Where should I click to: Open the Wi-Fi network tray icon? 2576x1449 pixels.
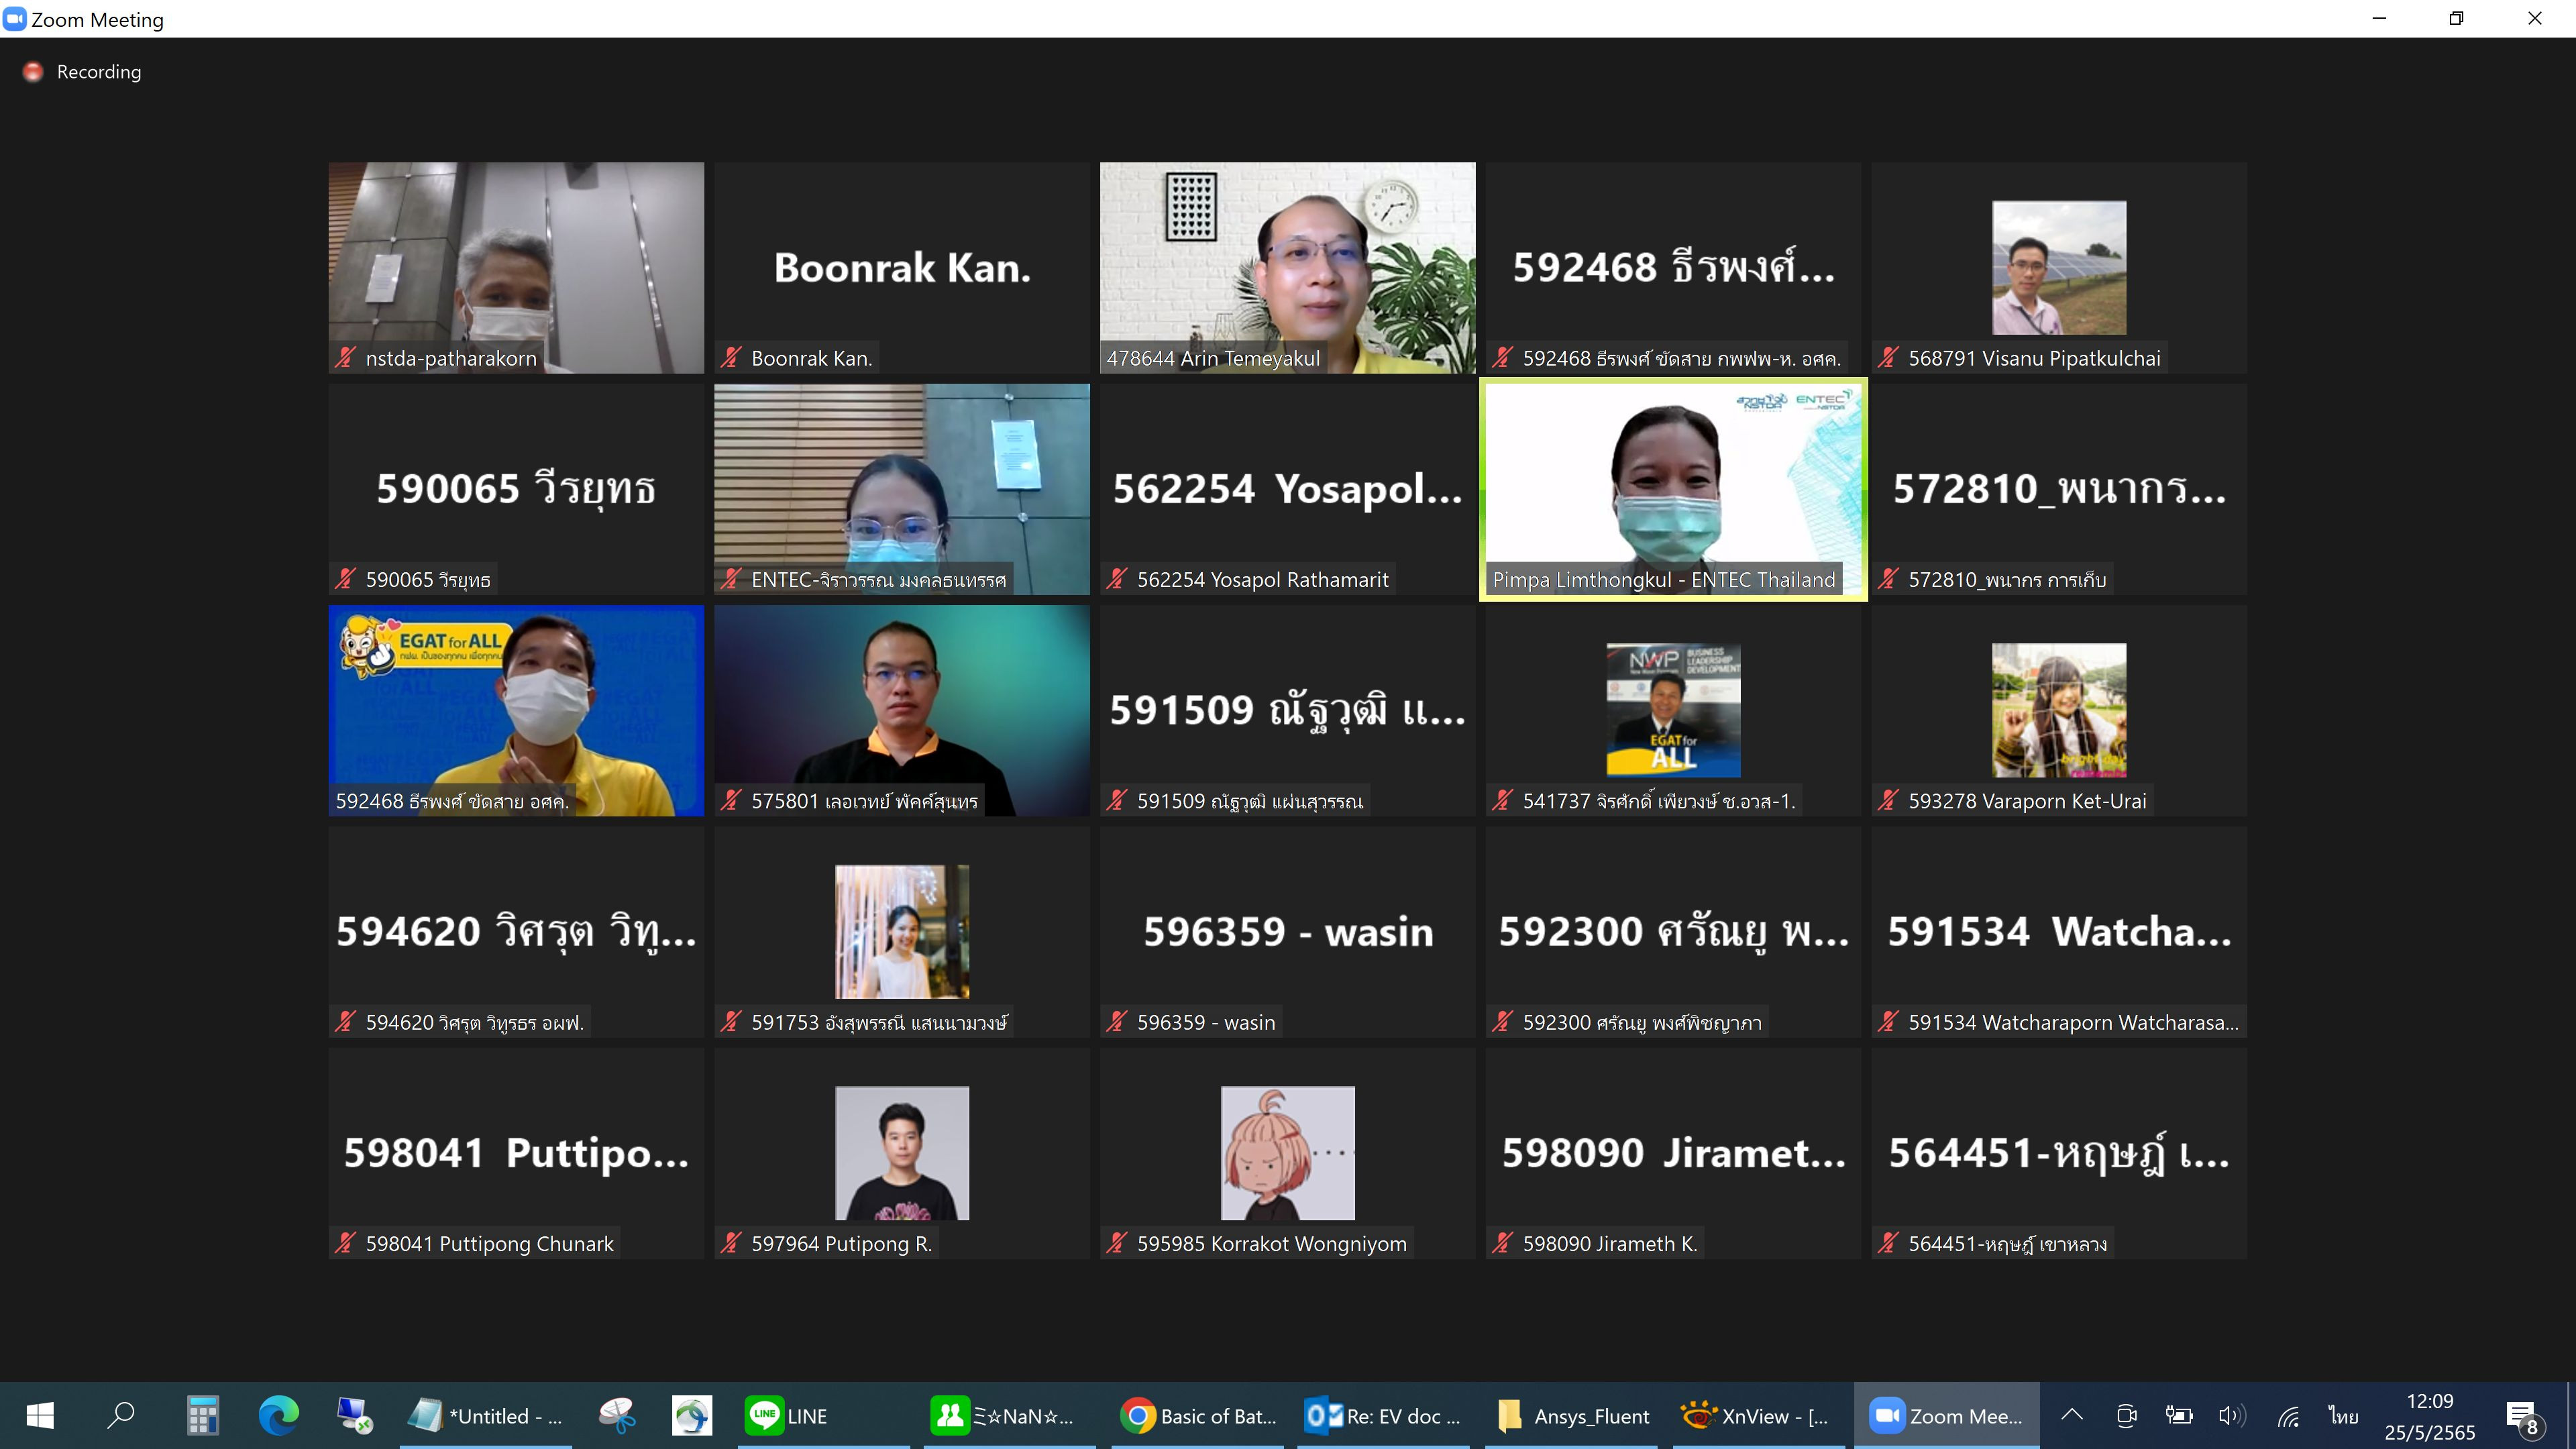pos(2288,1416)
